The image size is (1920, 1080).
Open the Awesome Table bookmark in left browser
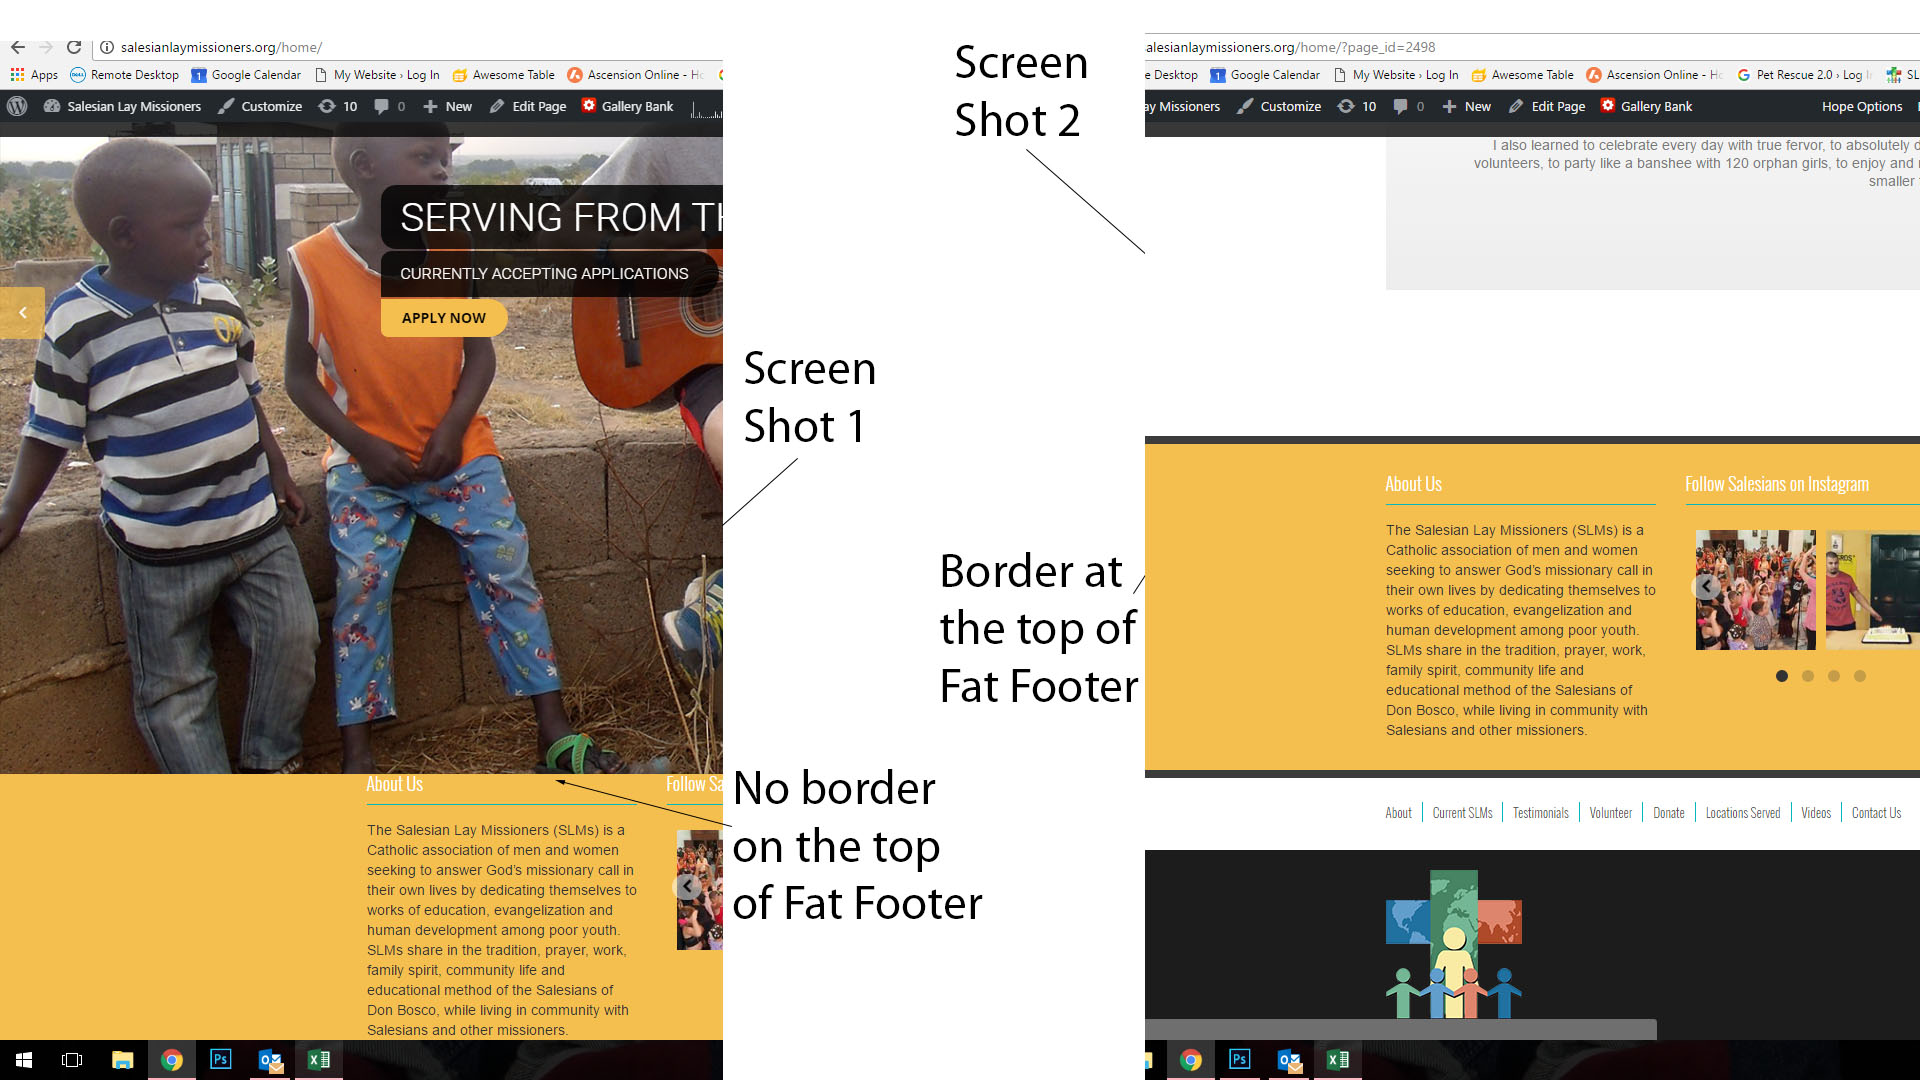coord(503,75)
